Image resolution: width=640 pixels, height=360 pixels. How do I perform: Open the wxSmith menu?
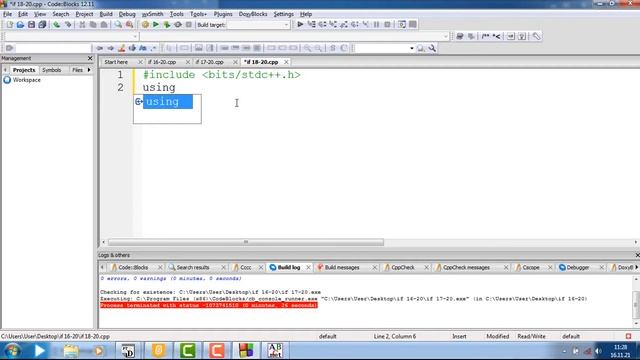click(152, 14)
